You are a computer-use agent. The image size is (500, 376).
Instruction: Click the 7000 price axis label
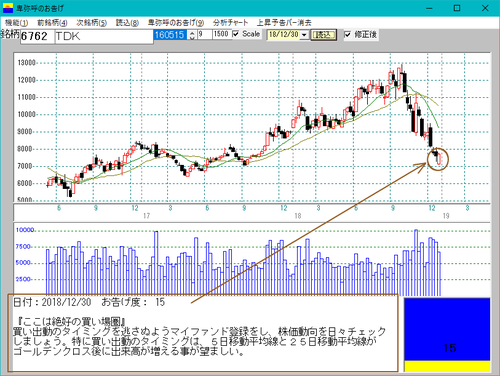tap(25, 166)
